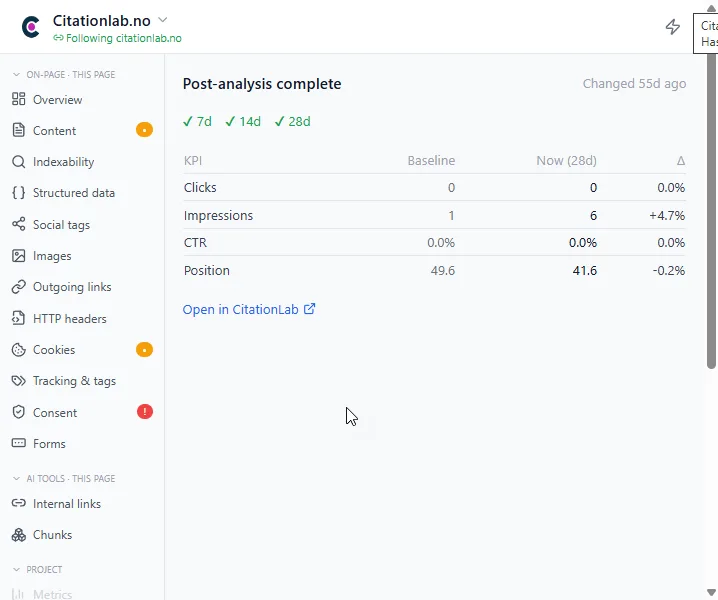Select the 7d checkpoint

pyautogui.click(x=197, y=121)
